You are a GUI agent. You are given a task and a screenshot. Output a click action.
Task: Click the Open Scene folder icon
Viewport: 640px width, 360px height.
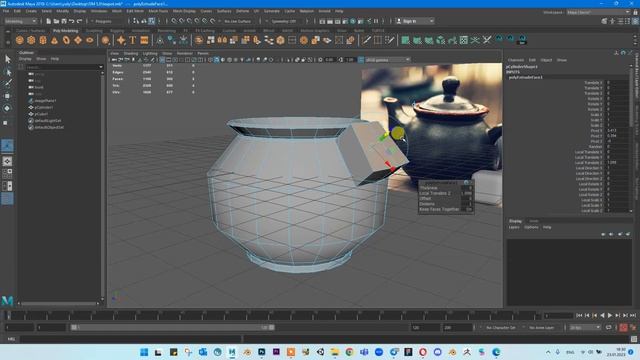tap(56, 21)
